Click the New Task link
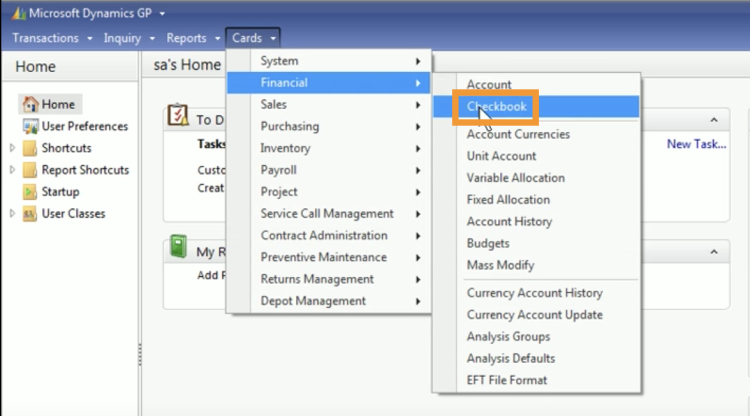This screenshot has width=750, height=416. tap(696, 144)
